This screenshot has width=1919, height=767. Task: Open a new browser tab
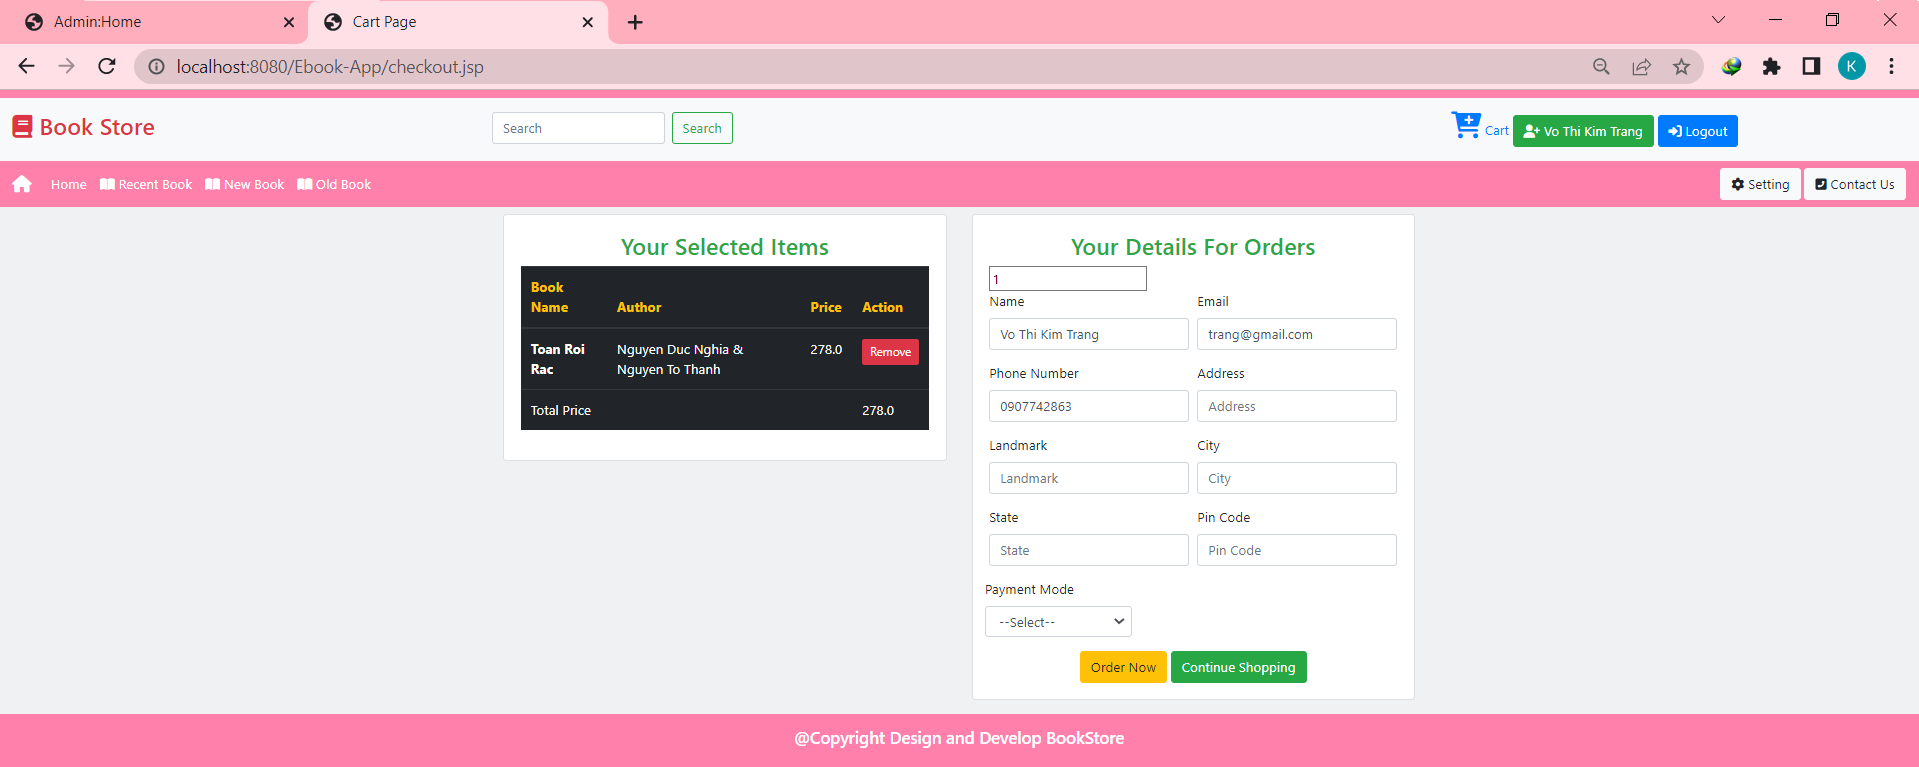click(635, 22)
